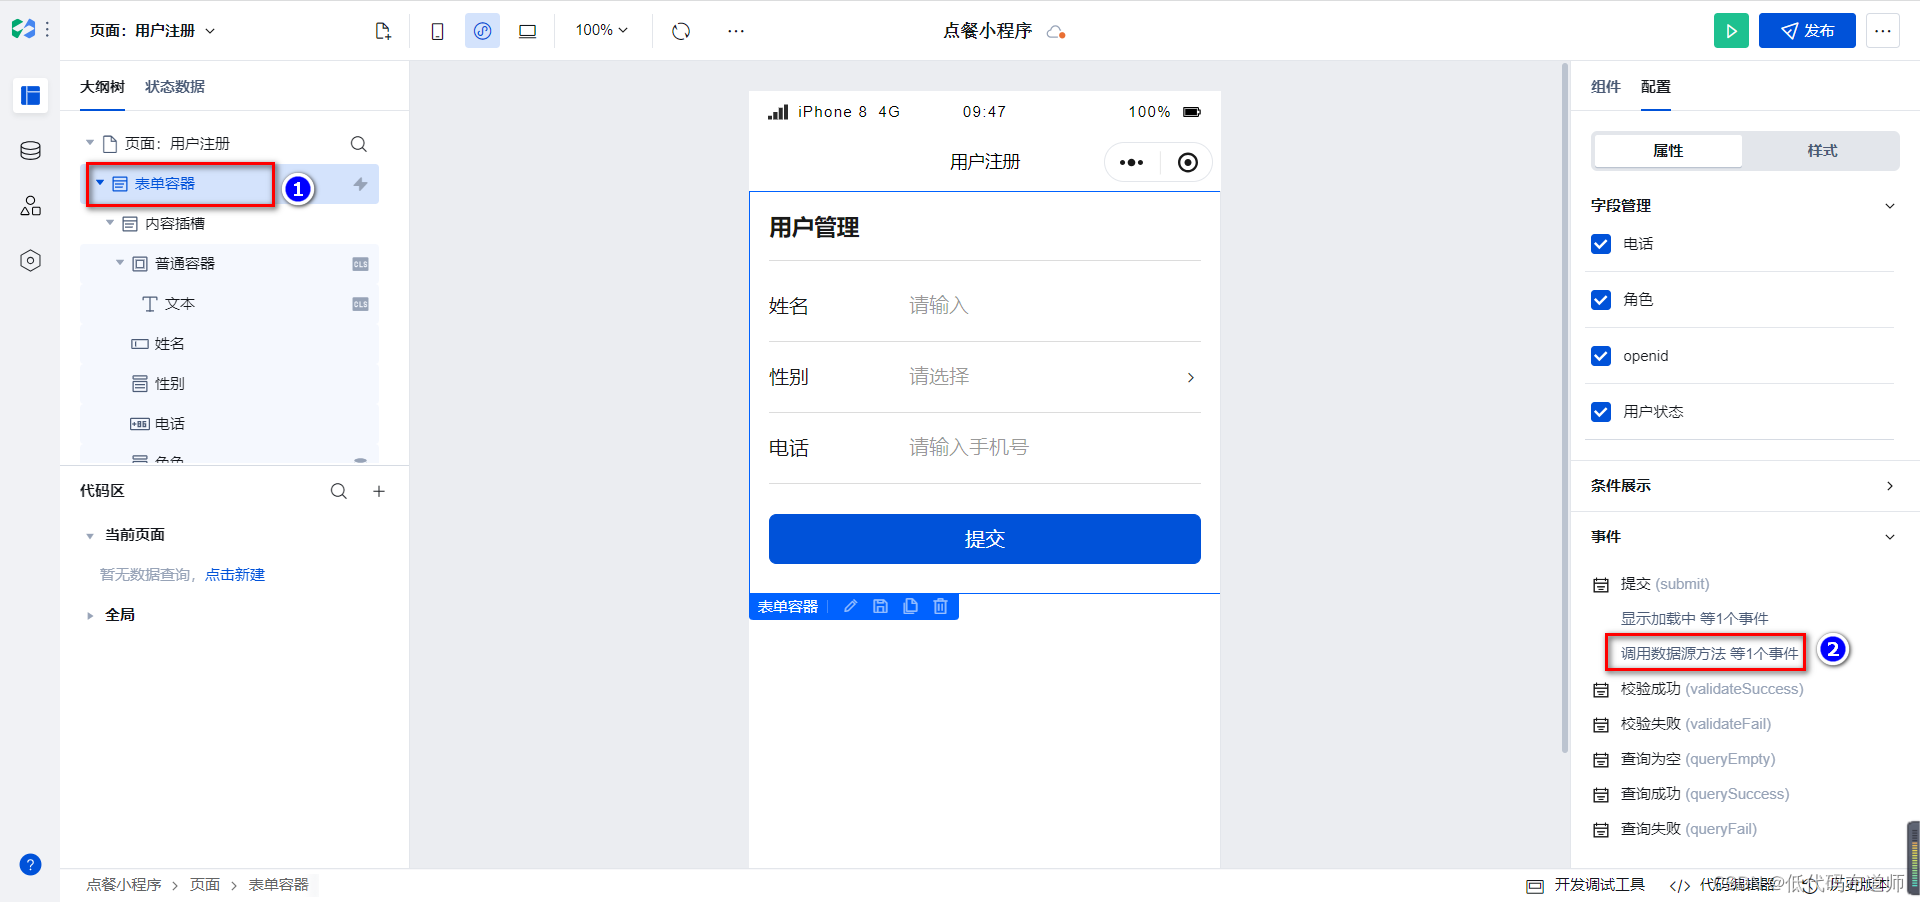This screenshot has width=1920, height=902.
Task: Open 显示加载中 等1个事件 link
Action: 1694,619
